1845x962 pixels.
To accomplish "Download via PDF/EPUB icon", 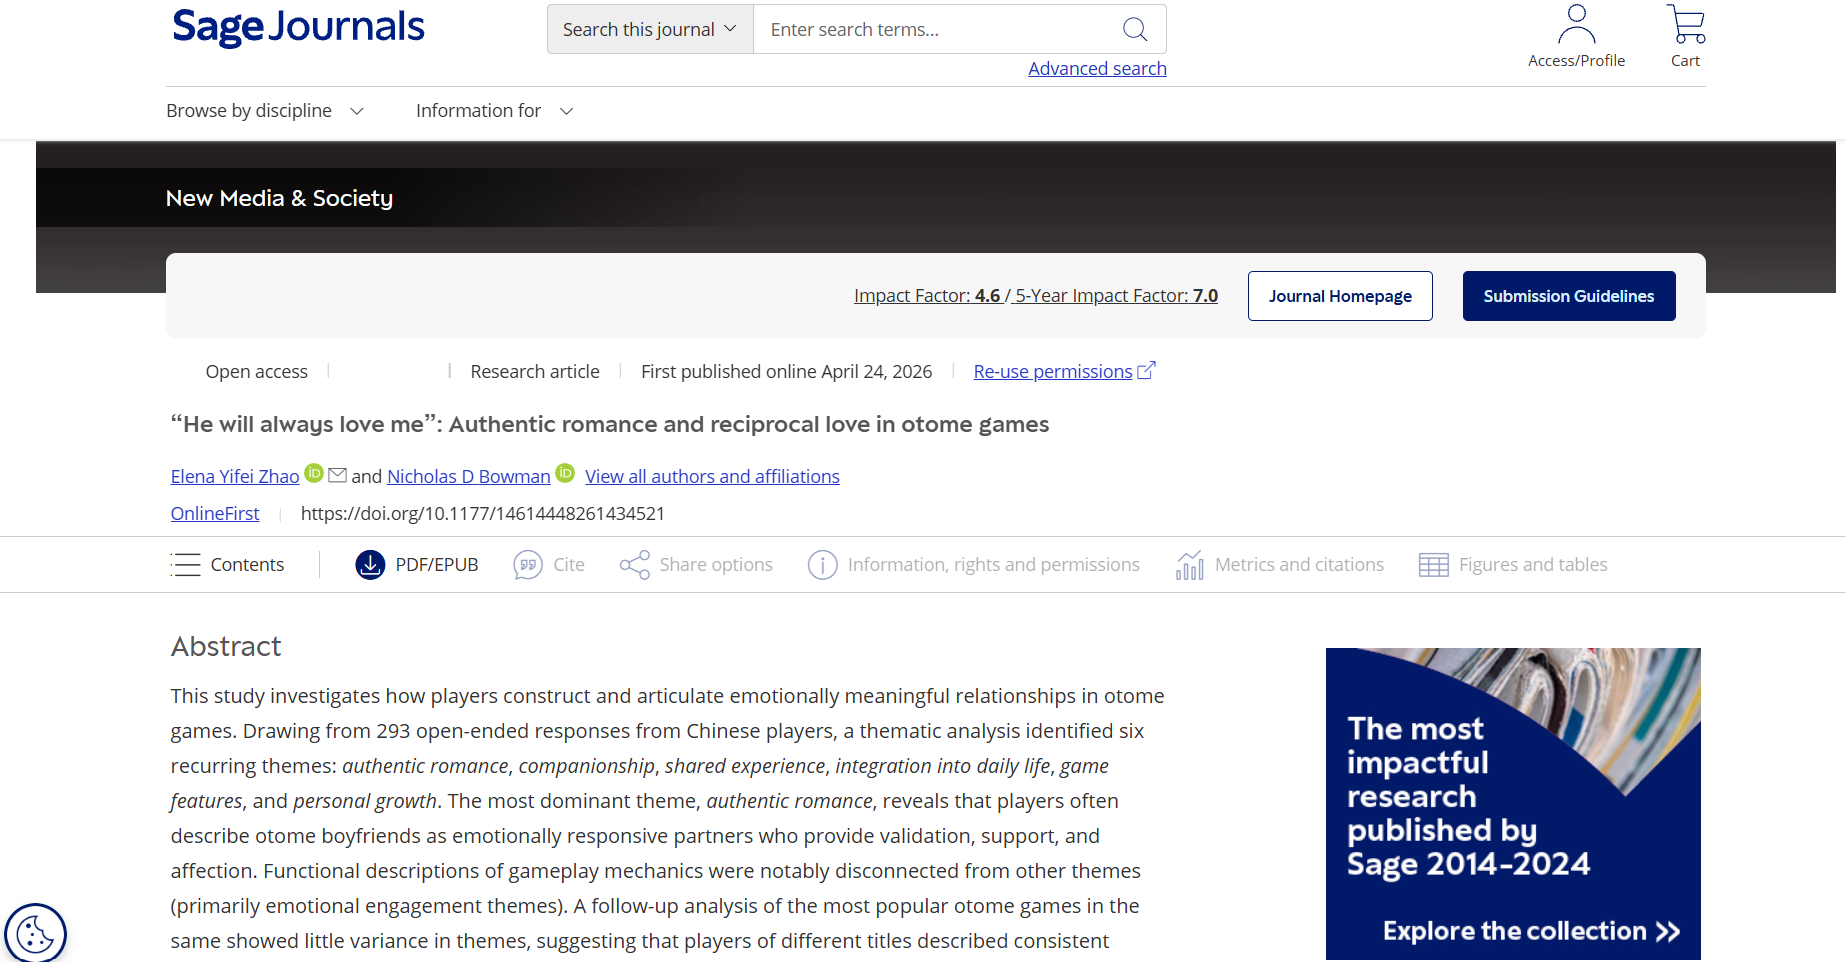I will (x=370, y=565).
